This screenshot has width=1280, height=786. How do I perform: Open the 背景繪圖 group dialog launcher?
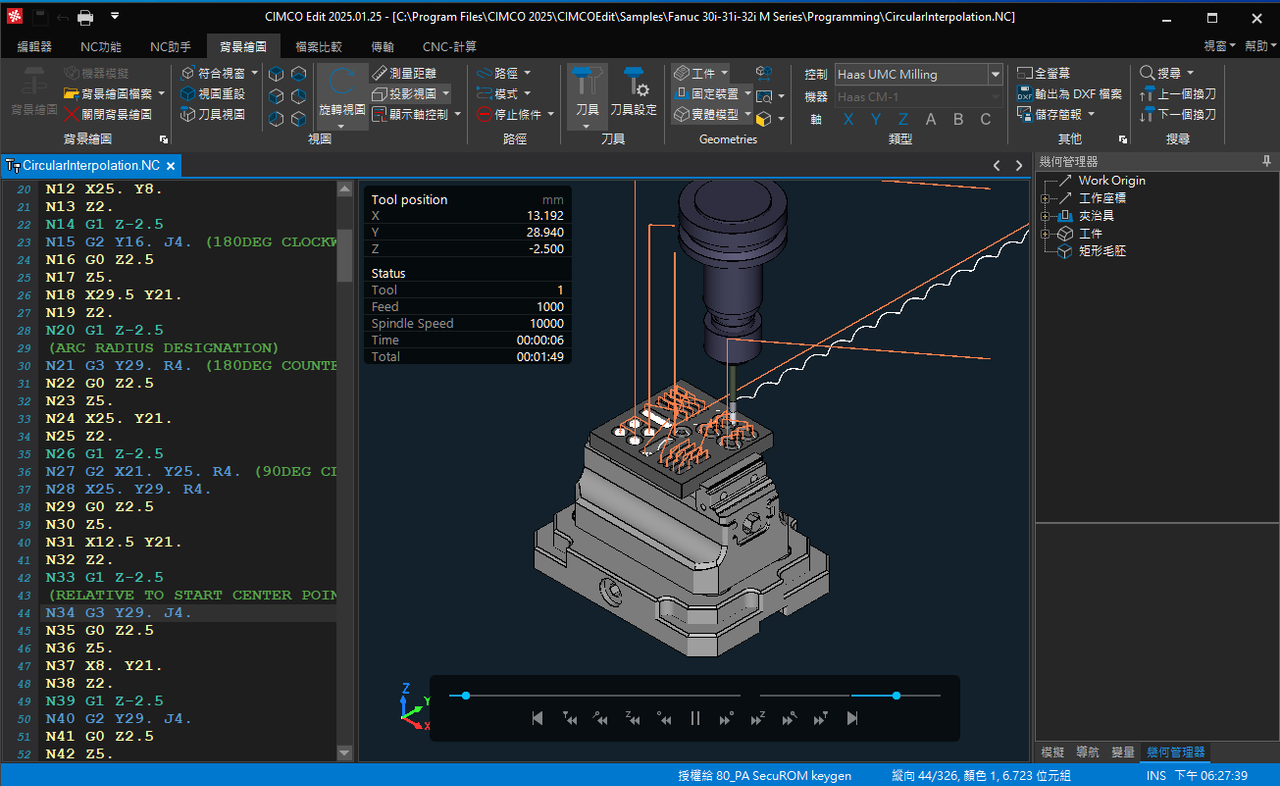[164, 140]
